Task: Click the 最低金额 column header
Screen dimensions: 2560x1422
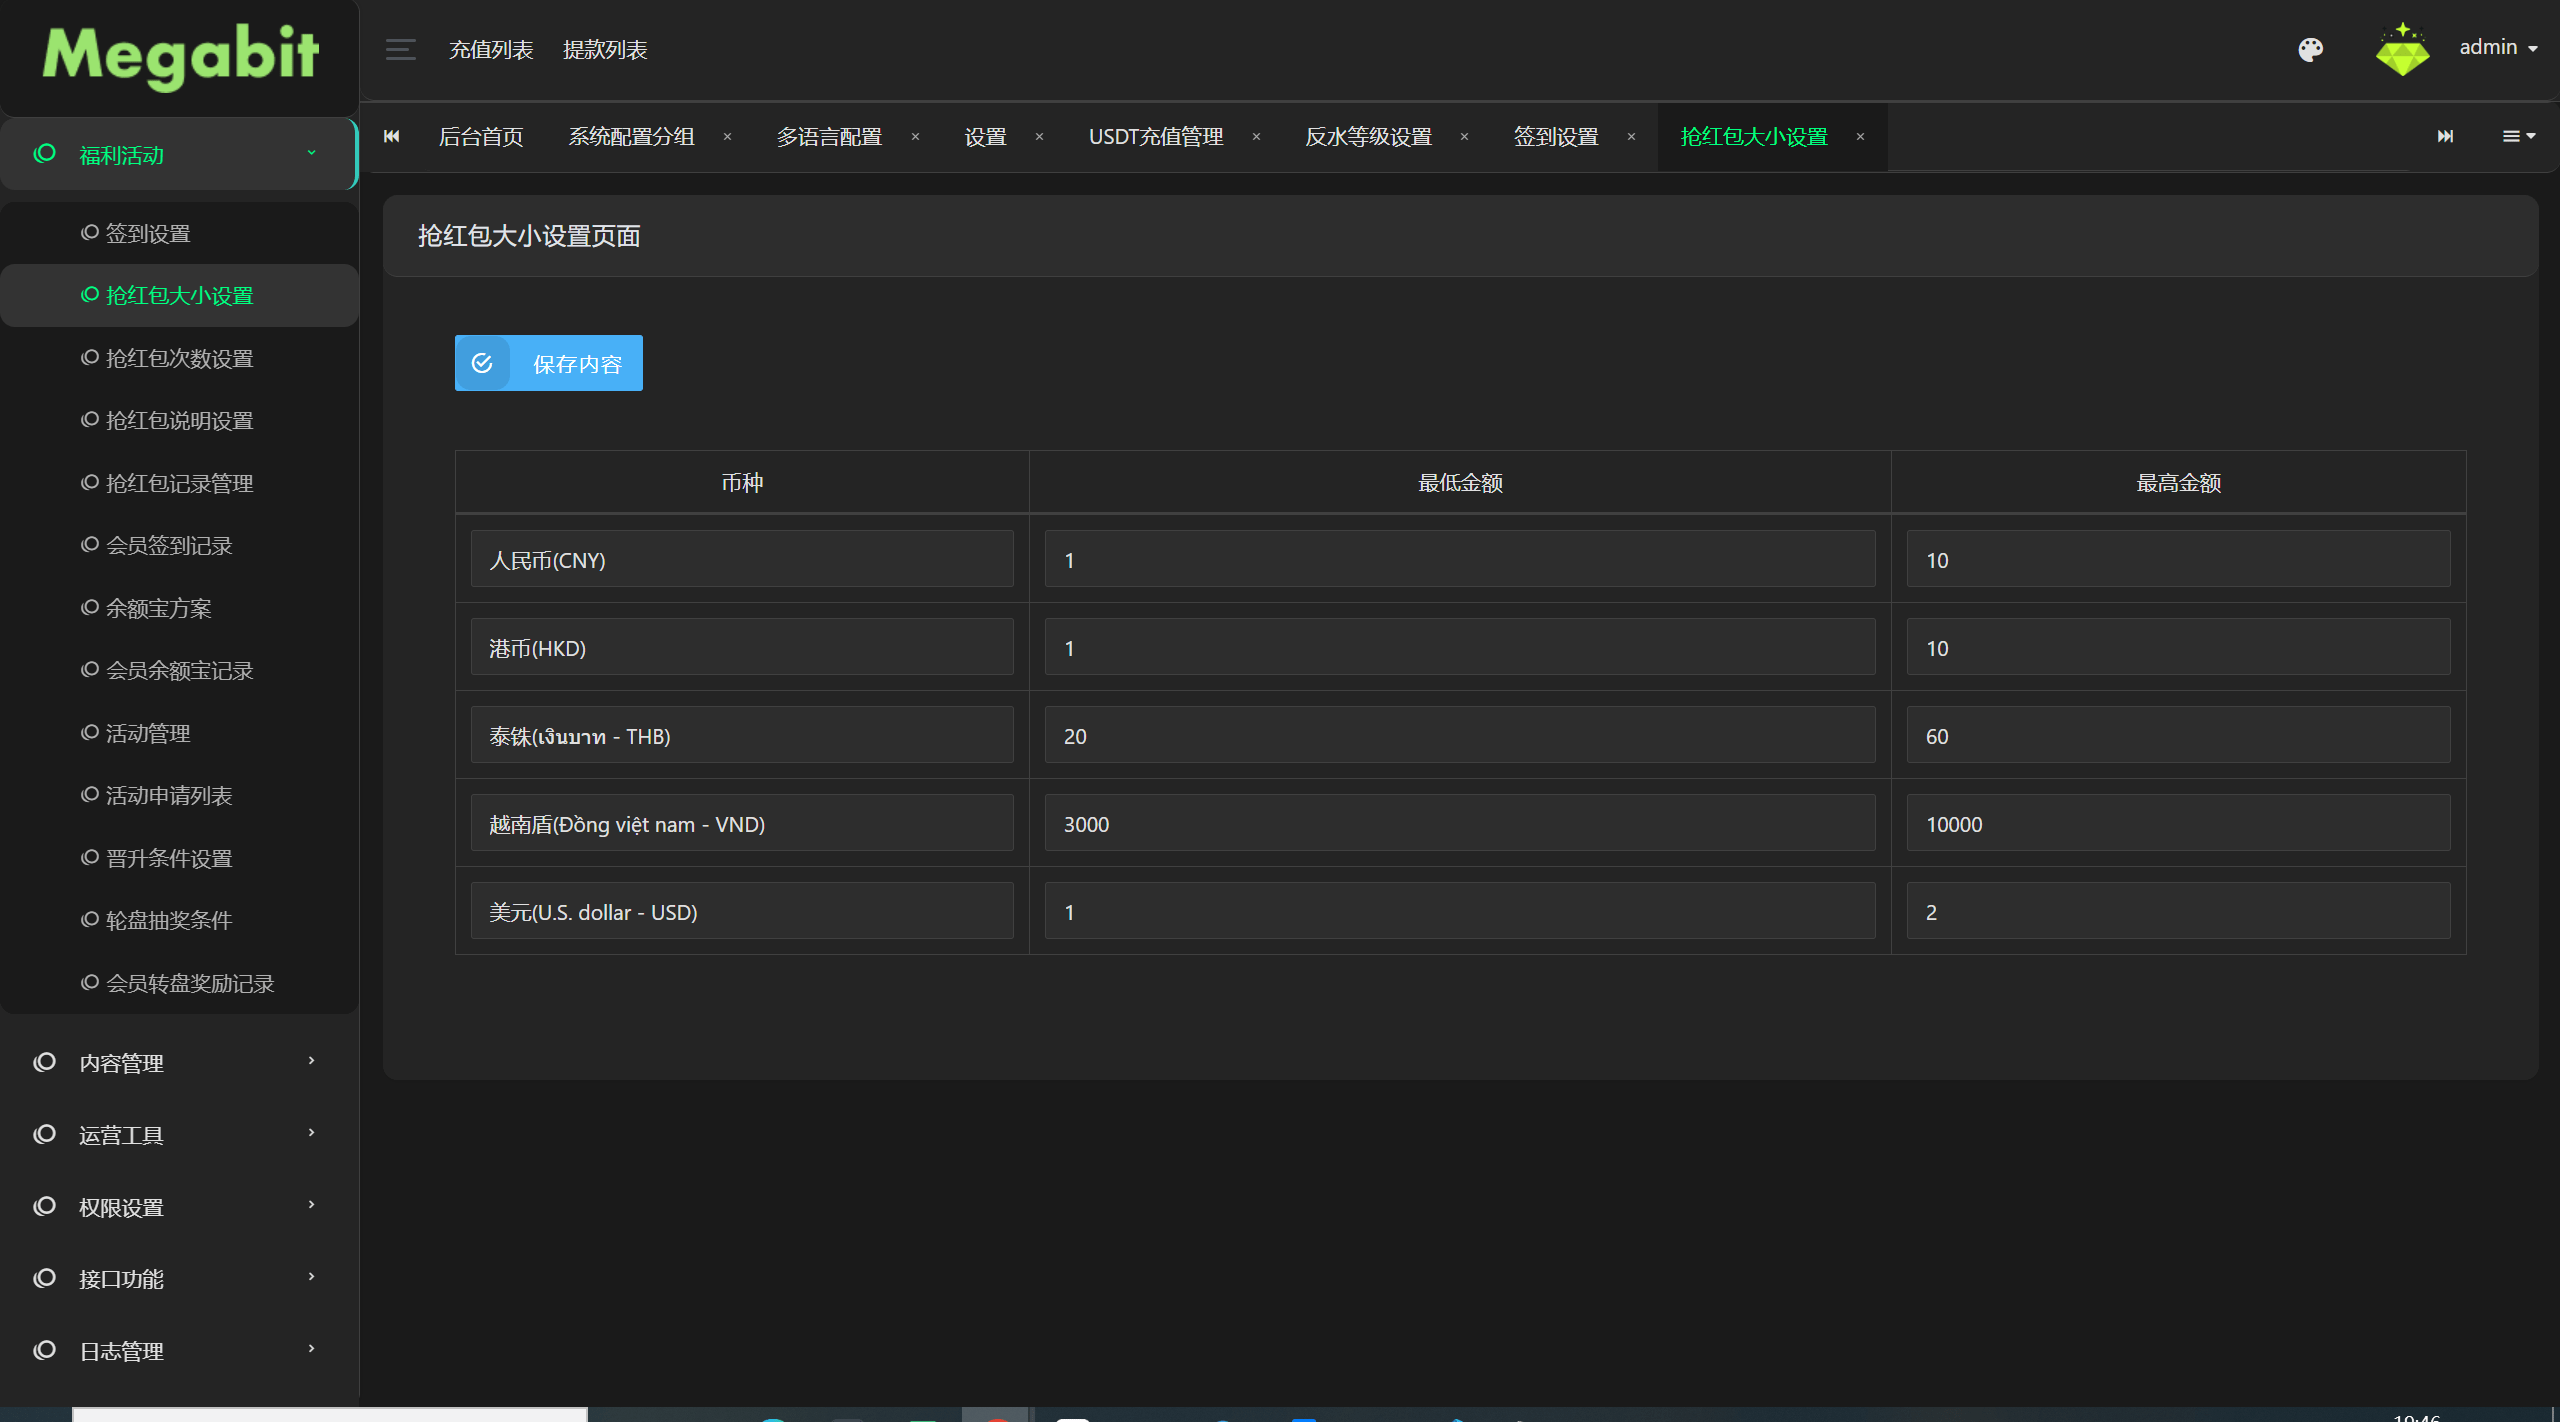Action: [x=1460, y=483]
